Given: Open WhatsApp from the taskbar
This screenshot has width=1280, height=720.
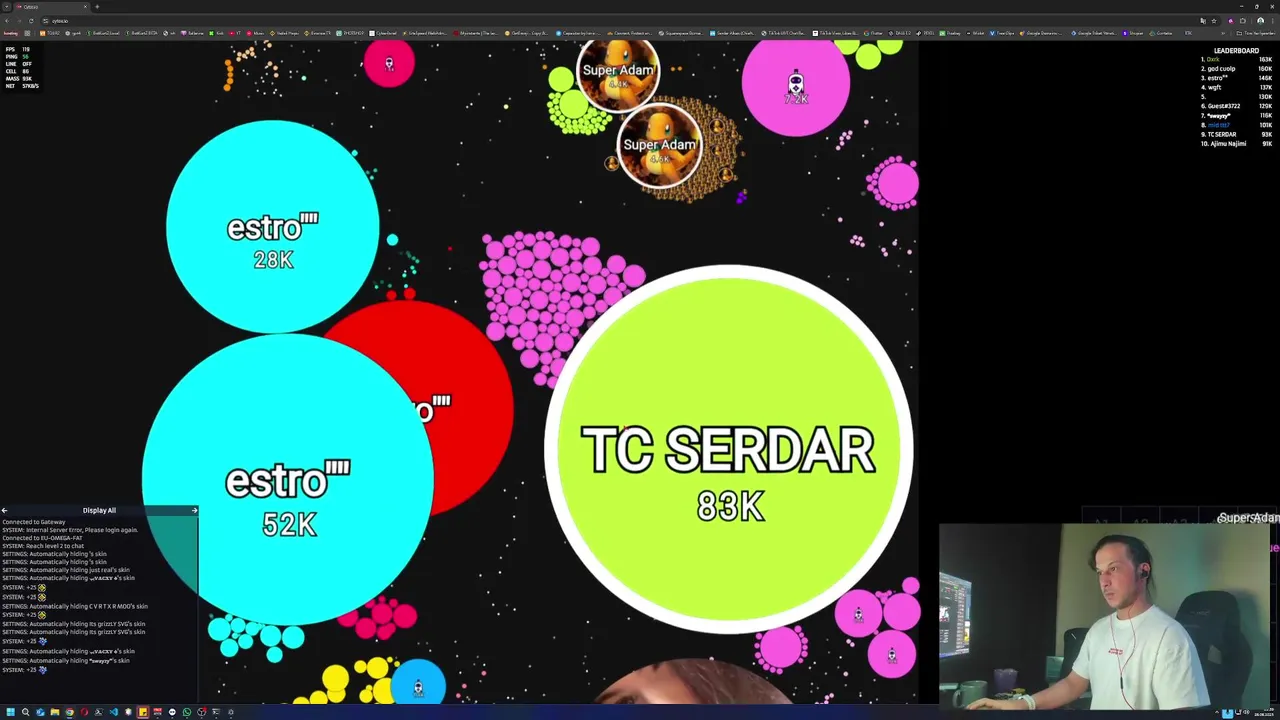Looking at the screenshot, I should pos(187,712).
